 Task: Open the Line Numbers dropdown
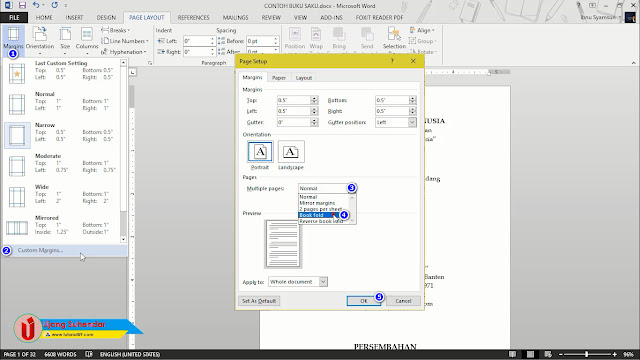(x=125, y=41)
